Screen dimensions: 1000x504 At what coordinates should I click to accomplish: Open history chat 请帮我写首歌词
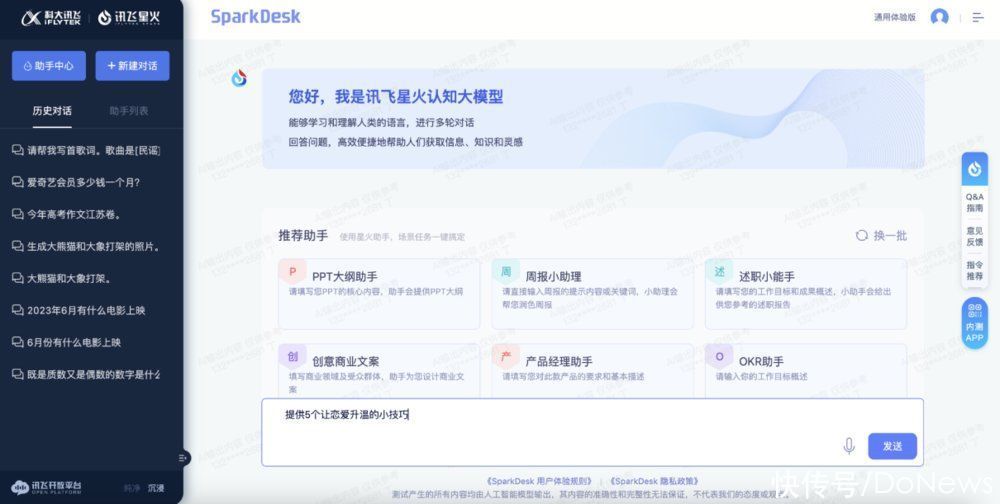pos(86,151)
